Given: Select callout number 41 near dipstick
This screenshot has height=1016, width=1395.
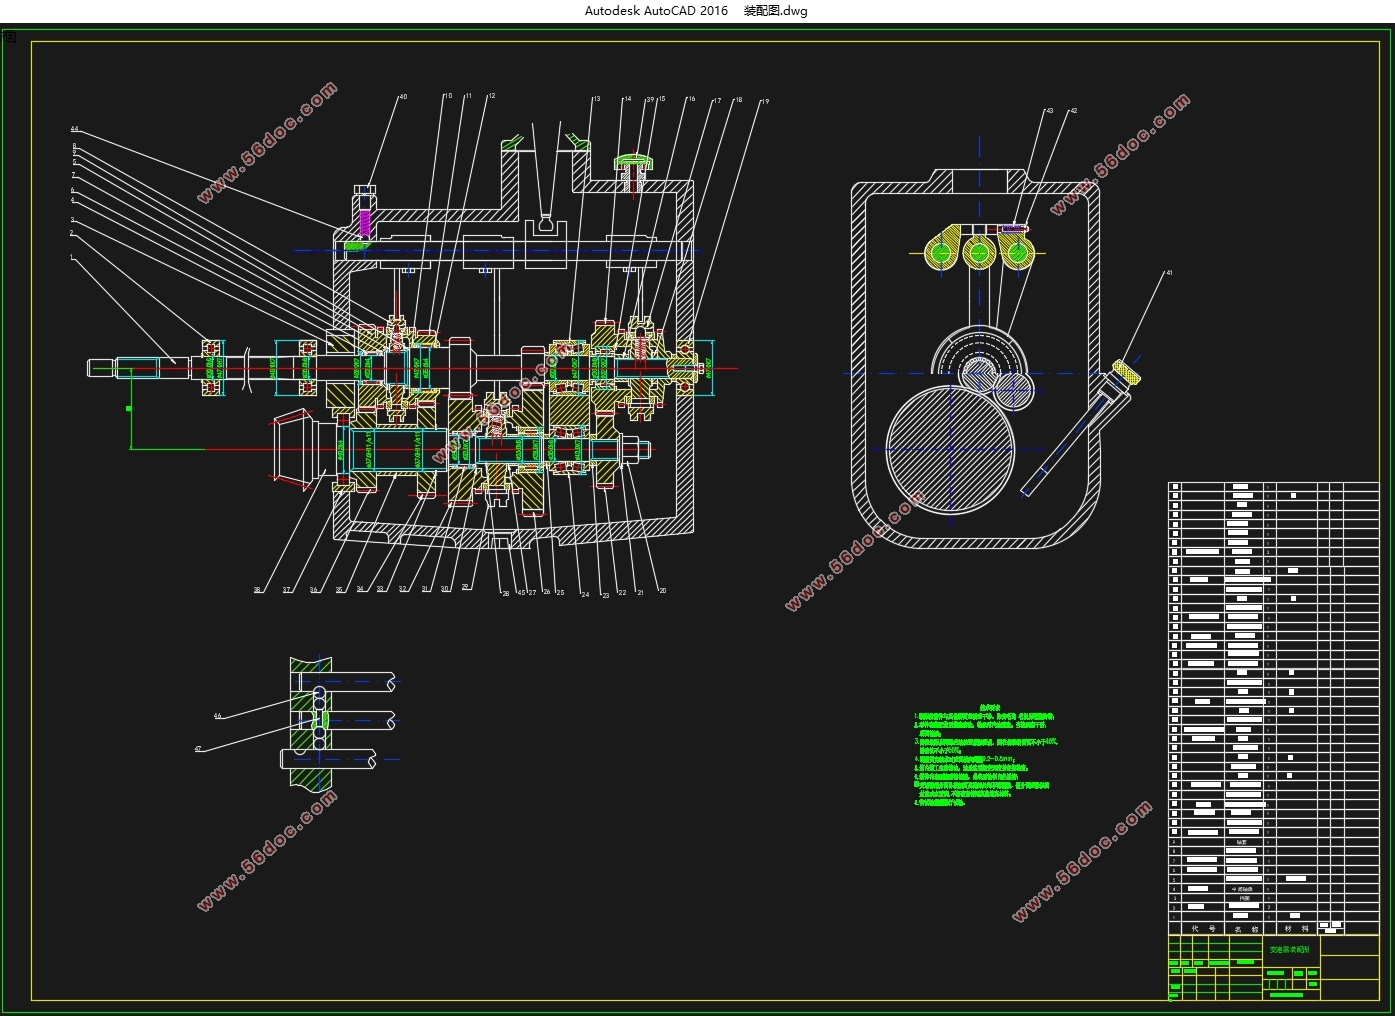Looking at the screenshot, I should tap(1169, 272).
